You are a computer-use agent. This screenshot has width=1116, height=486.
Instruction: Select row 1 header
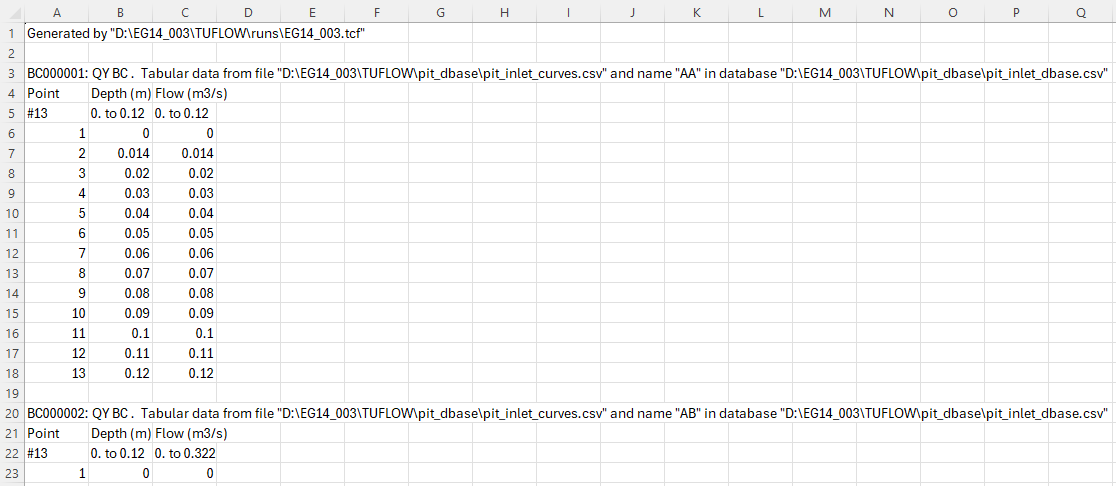tap(11, 33)
